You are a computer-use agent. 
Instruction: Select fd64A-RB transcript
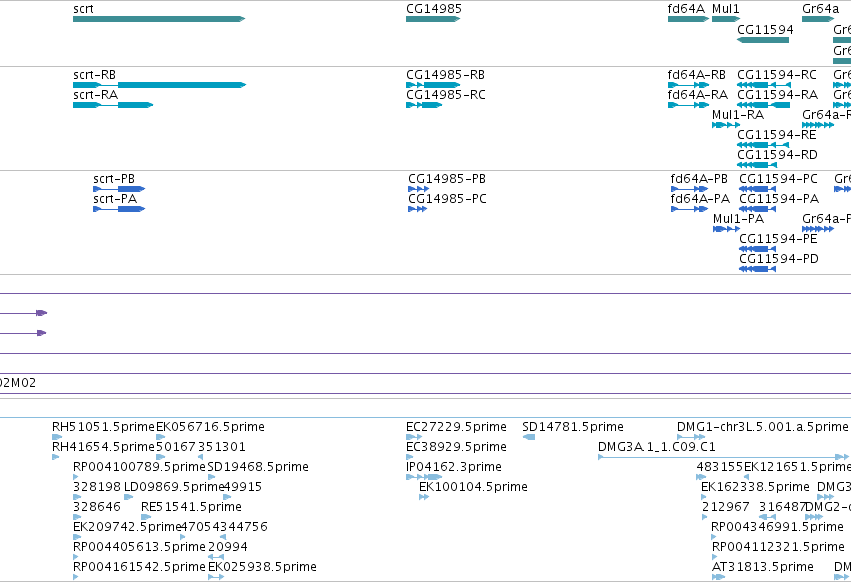688,85
